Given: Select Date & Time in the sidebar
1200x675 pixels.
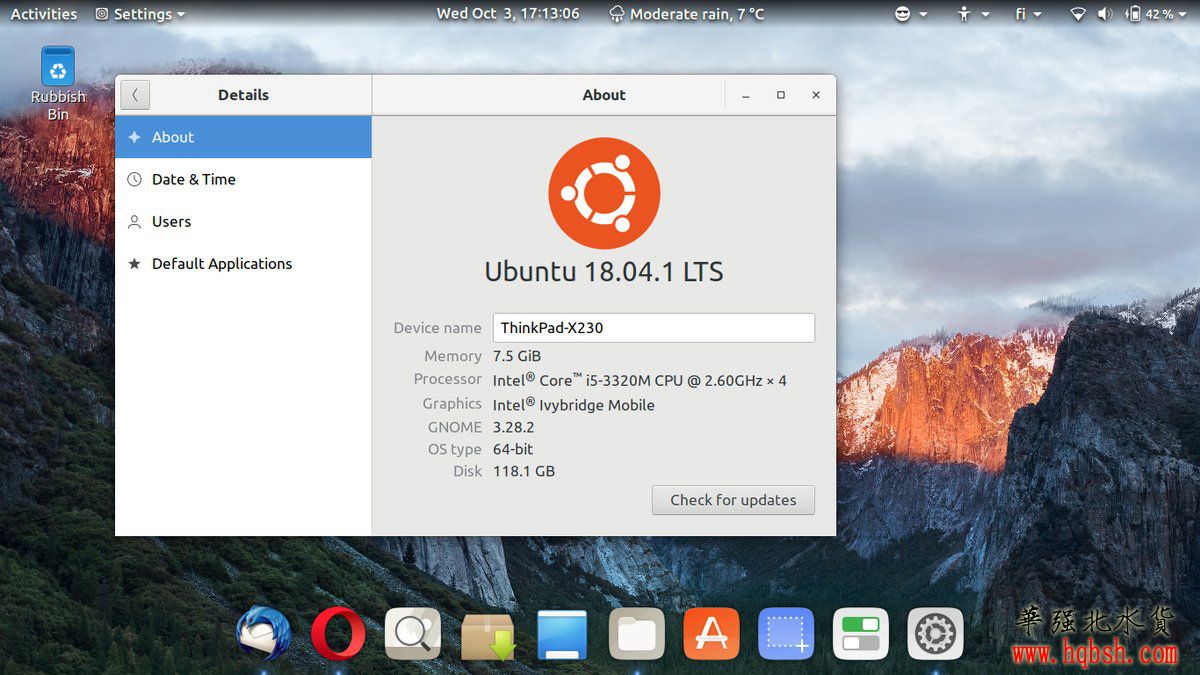Looking at the screenshot, I should coord(194,180).
